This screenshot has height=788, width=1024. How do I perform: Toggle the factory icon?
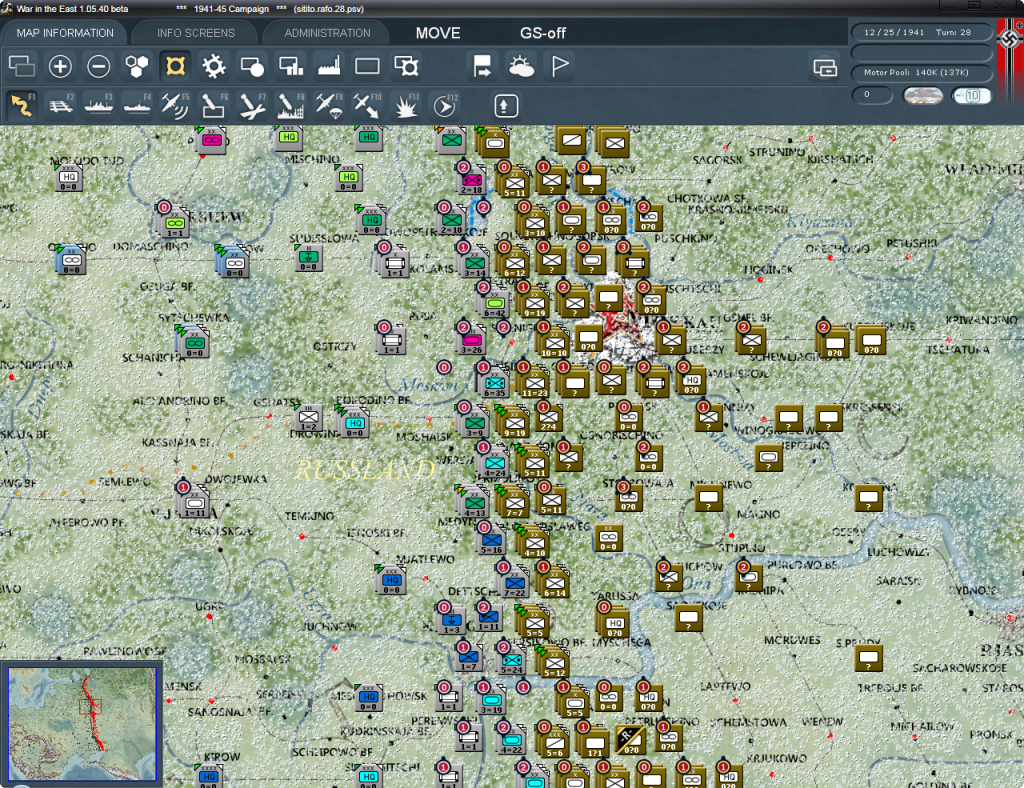click(329, 66)
